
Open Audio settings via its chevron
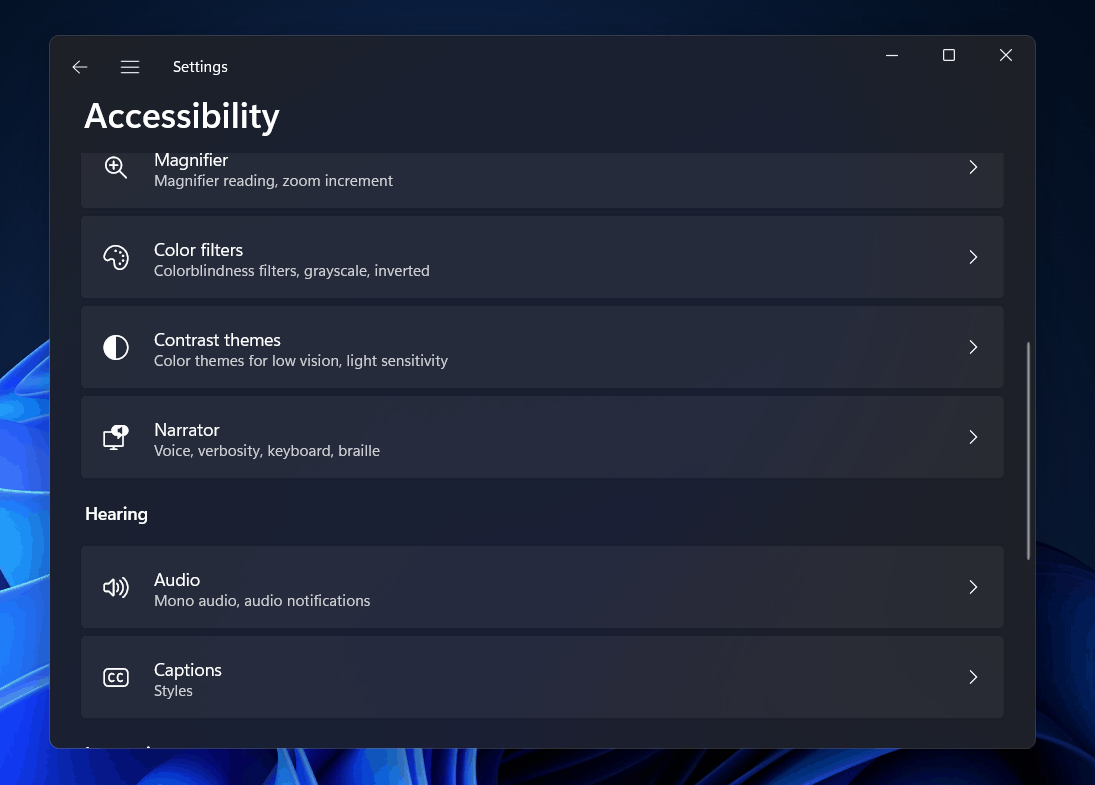973,588
